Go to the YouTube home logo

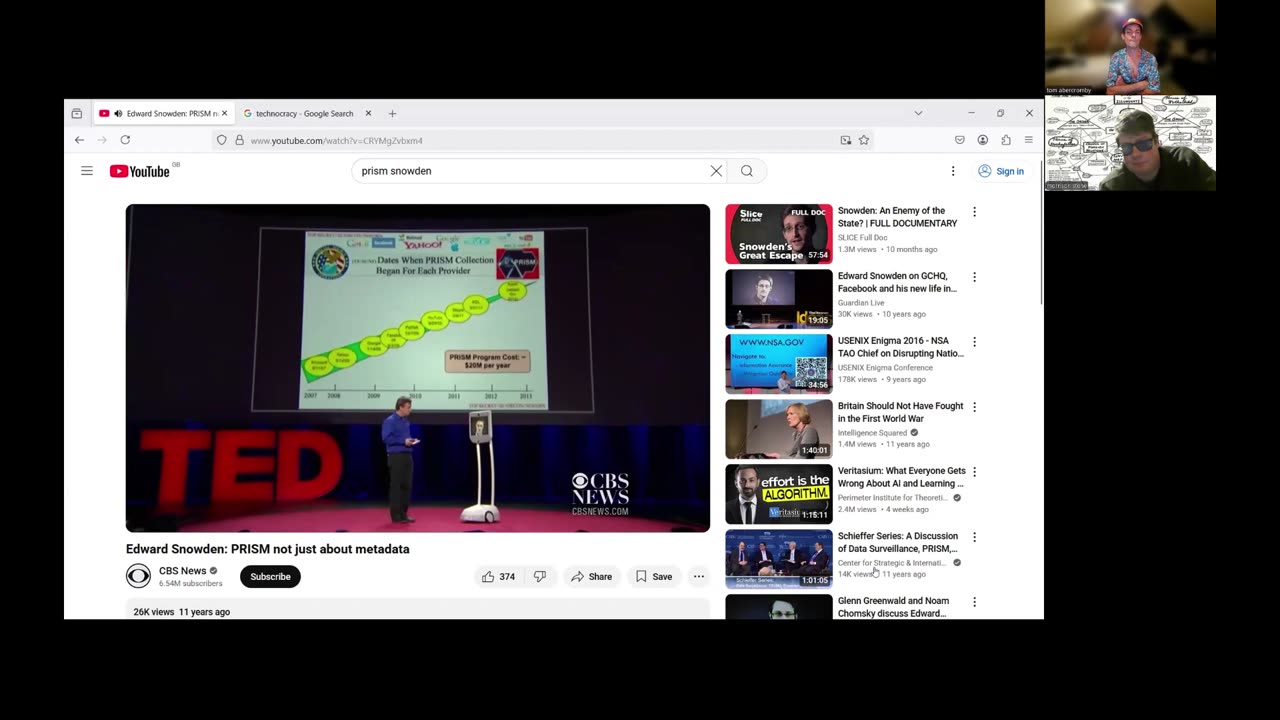140,171
